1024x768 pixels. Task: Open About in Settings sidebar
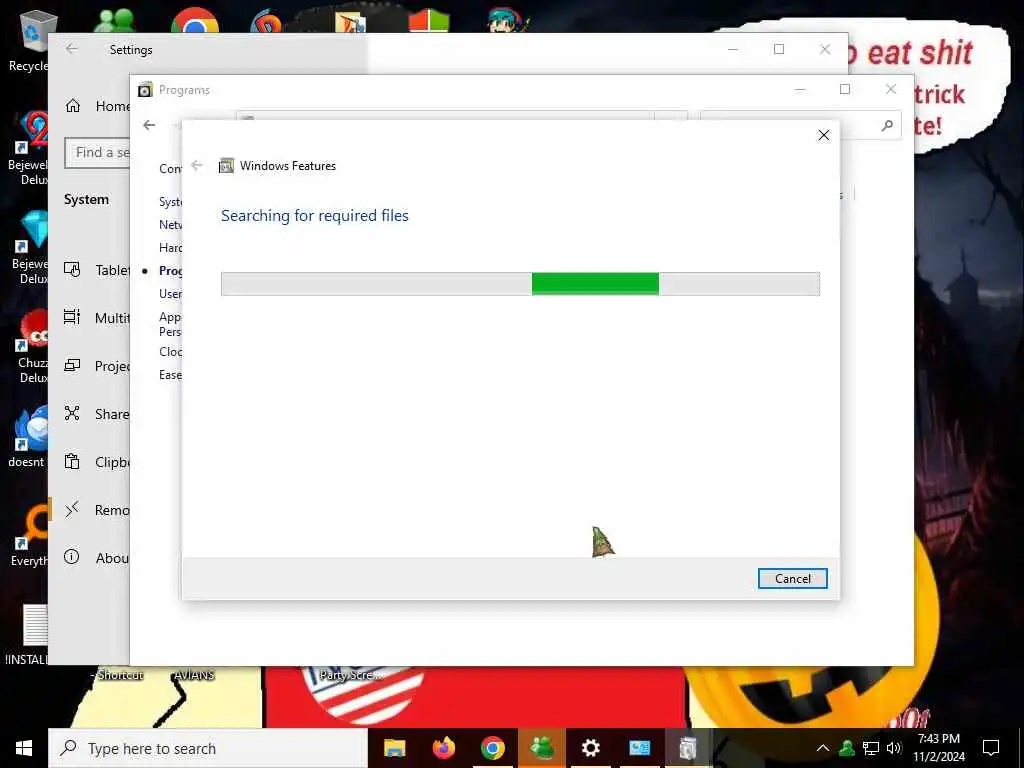[x=97, y=558]
